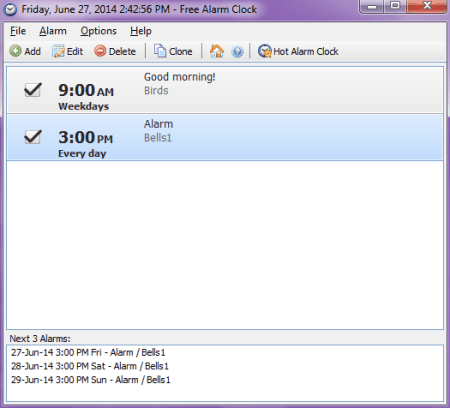Click the 29-Jun-14 Sun upcoming alarm entry

point(91,380)
